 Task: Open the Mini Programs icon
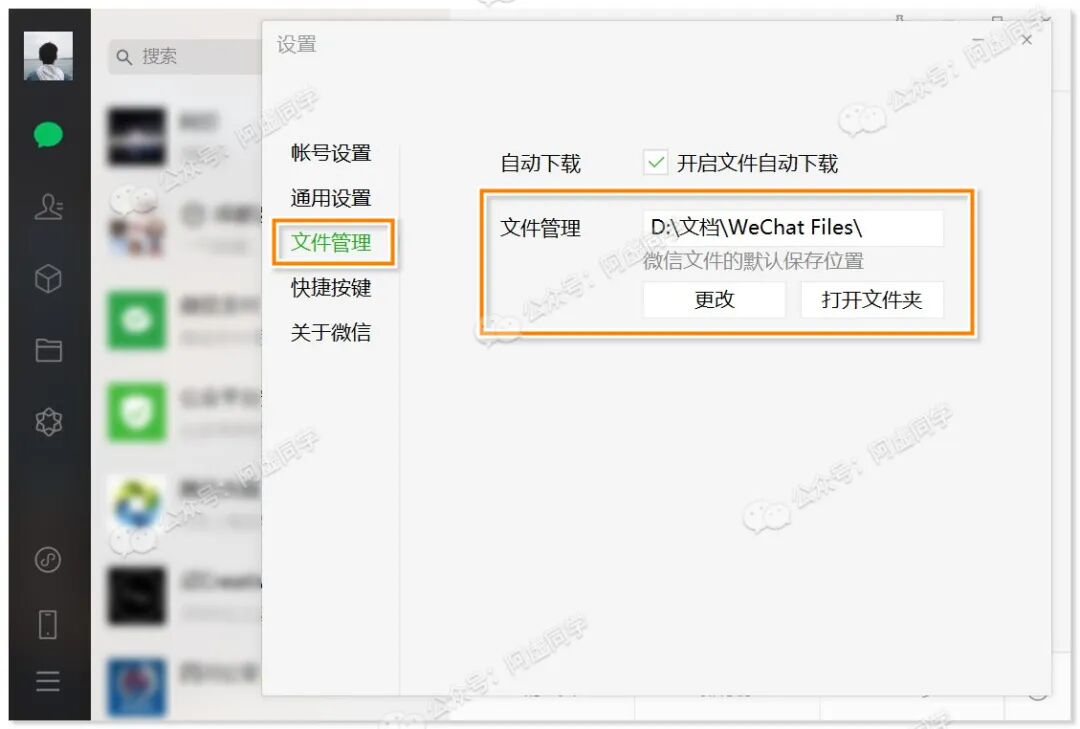click(x=48, y=559)
